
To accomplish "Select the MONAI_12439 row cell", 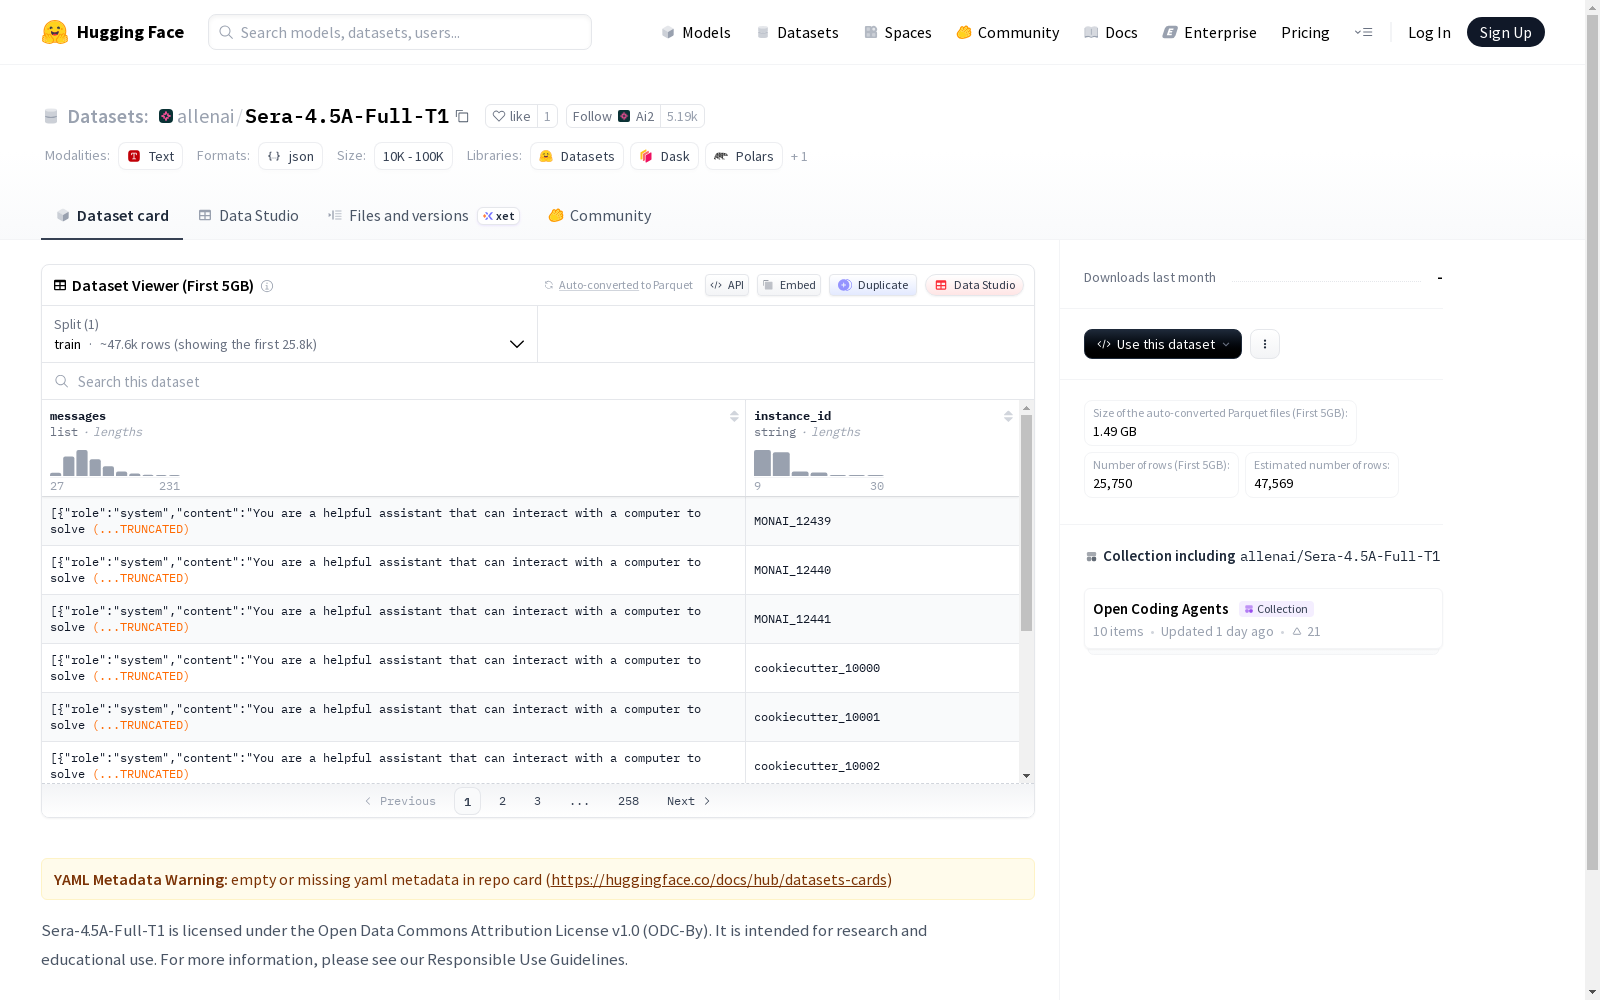I will click(x=882, y=521).
